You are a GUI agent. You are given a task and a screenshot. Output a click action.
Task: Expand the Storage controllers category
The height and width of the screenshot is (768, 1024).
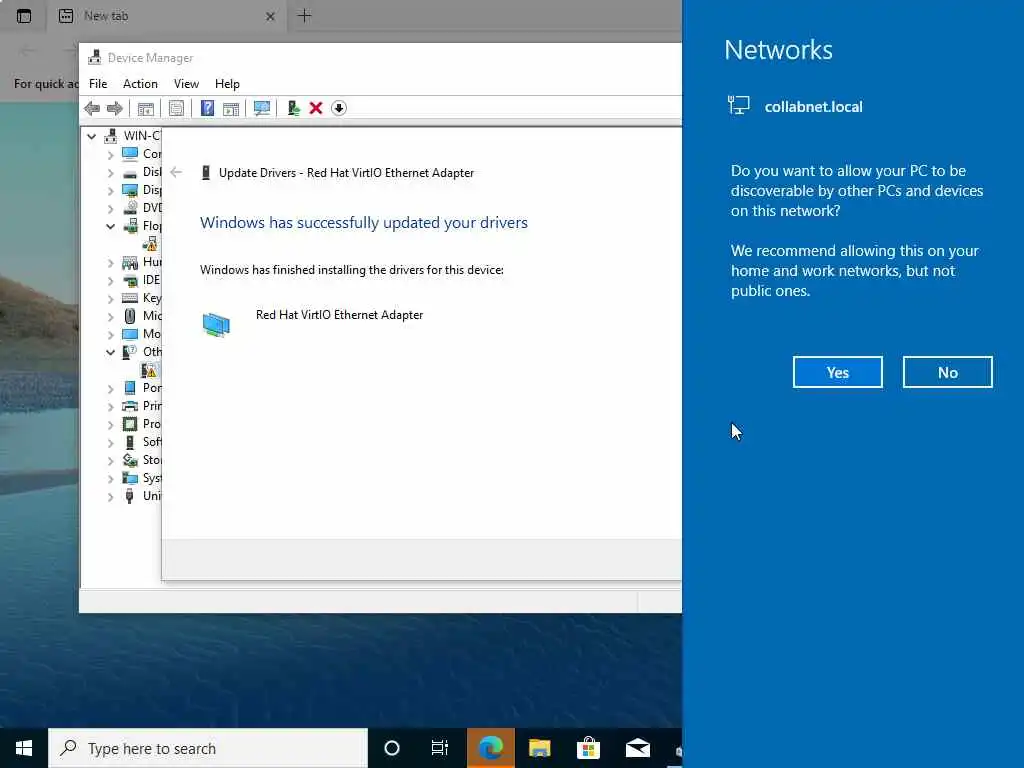[110, 460]
